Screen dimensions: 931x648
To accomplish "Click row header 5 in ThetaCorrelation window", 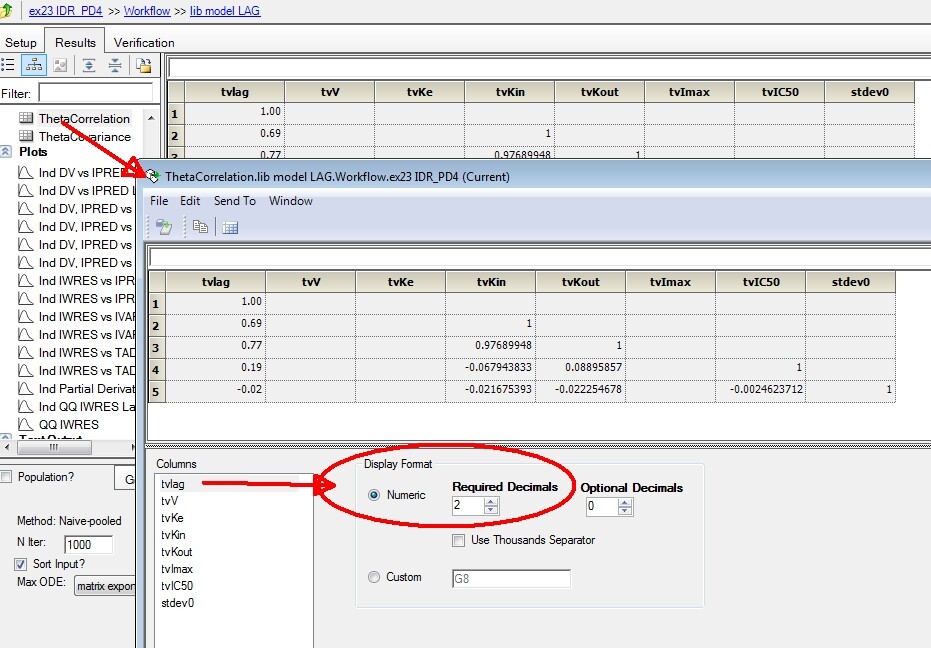I will point(156,391).
